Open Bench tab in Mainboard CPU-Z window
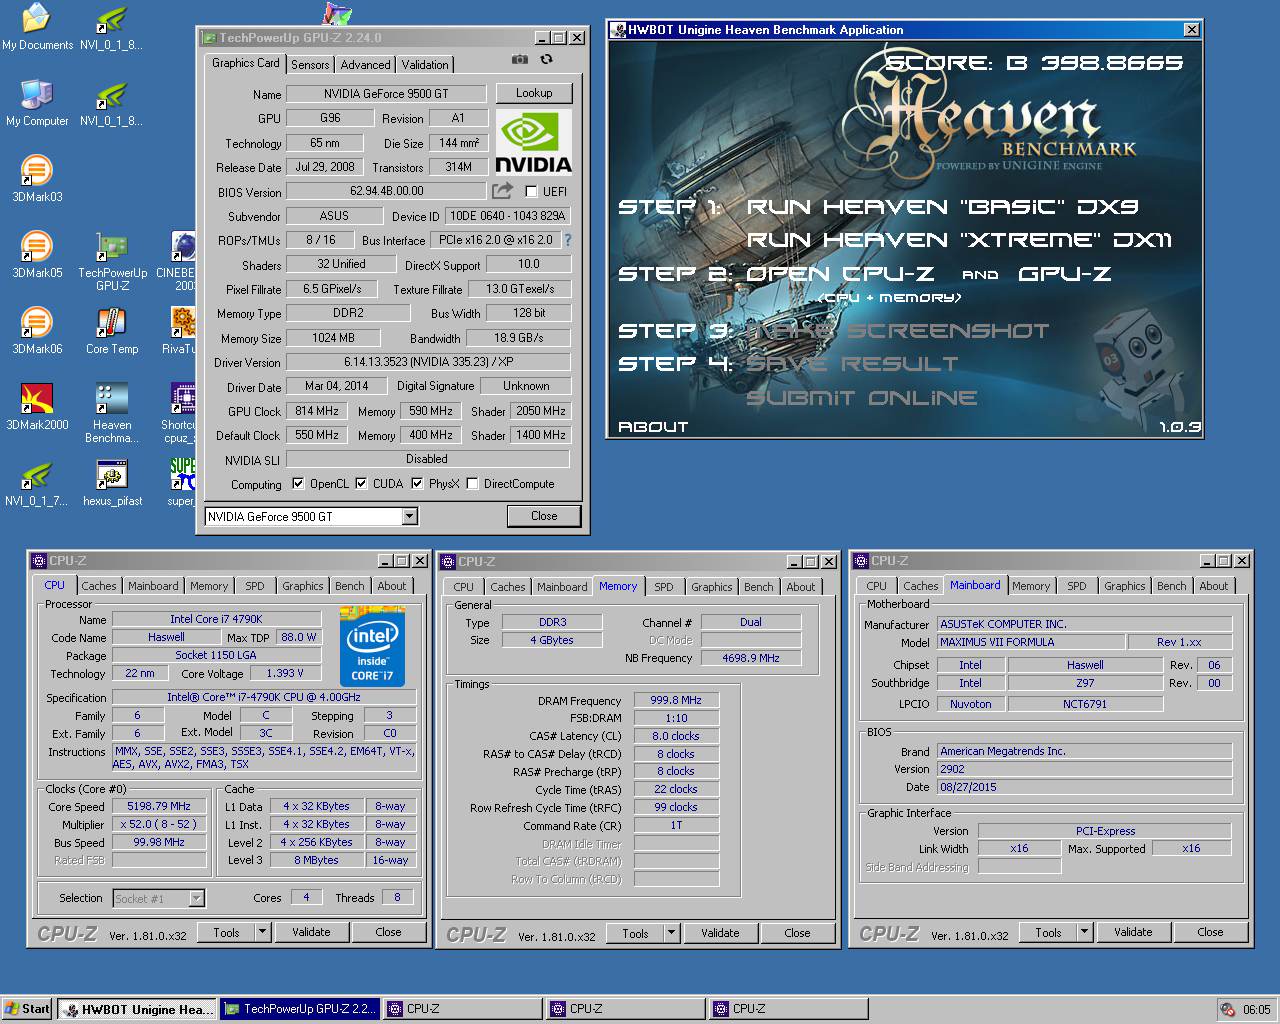This screenshot has width=1280, height=1024. point(1172,587)
